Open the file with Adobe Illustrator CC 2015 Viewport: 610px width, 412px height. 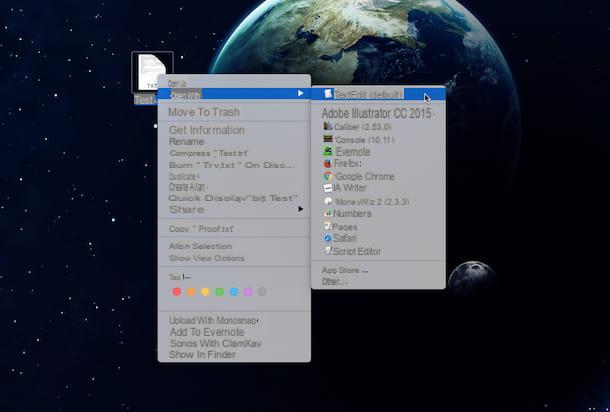tap(377, 114)
